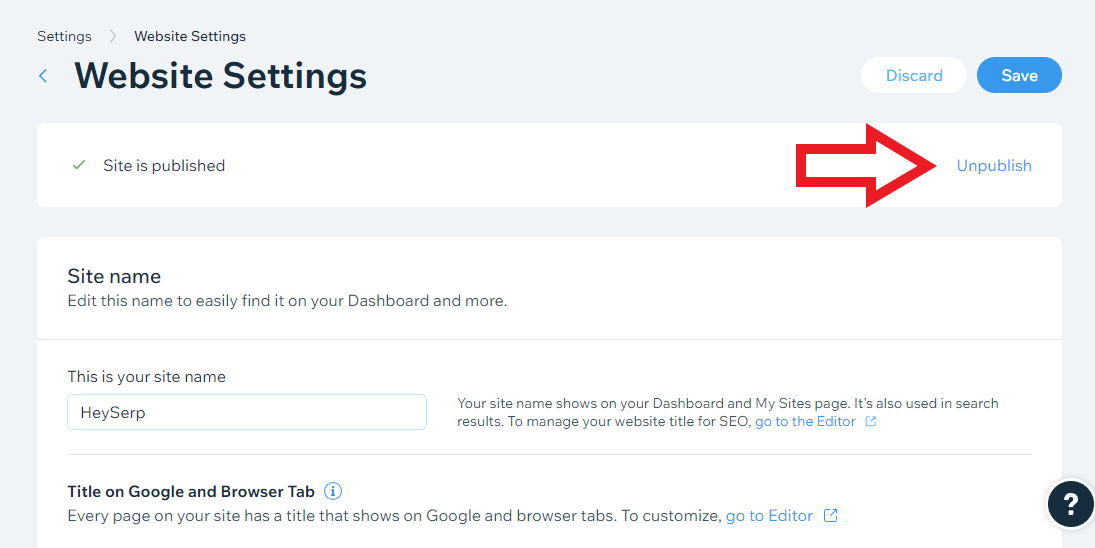
Task: Save the website settings
Action: click(1019, 76)
